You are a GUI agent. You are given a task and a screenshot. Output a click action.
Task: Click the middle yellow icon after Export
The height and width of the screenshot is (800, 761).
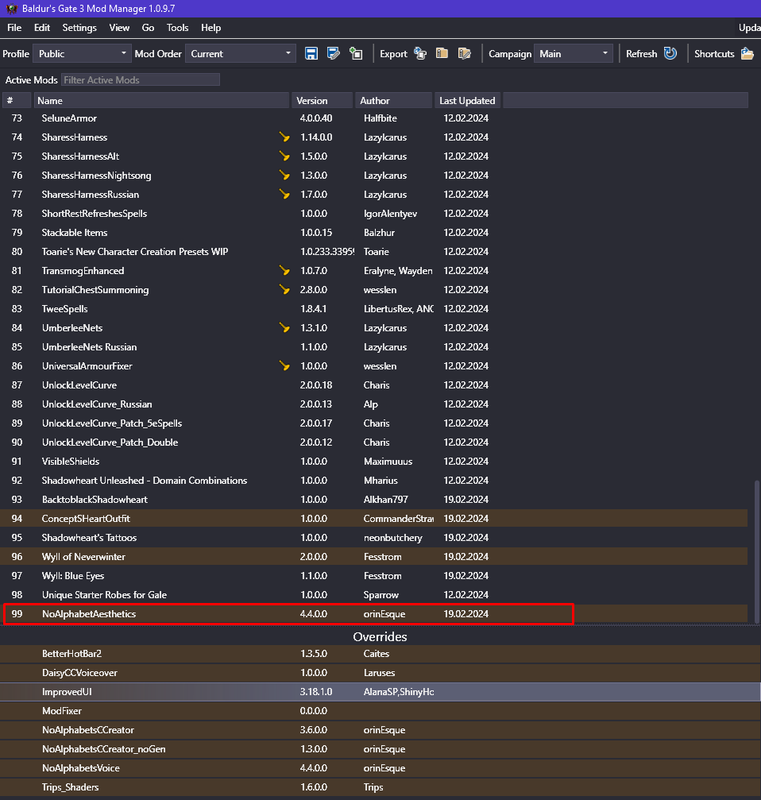pyautogui.click(x=442, y=54)
